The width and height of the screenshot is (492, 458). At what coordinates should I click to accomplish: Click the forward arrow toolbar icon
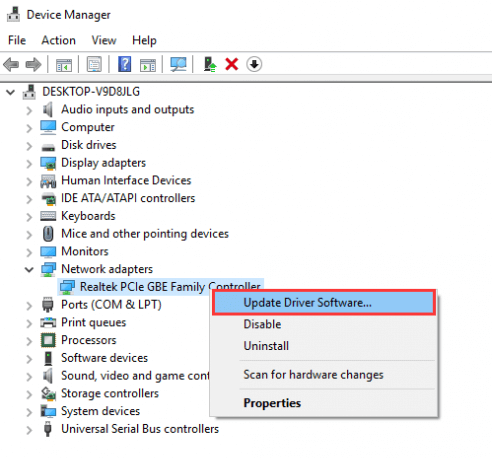[x=33, y=64]
